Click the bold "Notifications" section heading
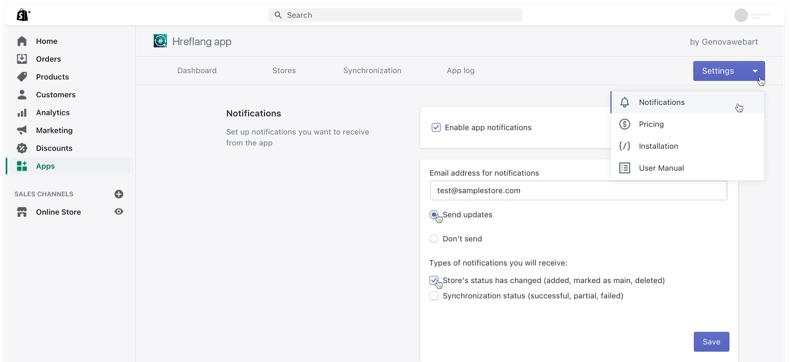This screenshot has width=790, height=362. click(x=253, y=113)
